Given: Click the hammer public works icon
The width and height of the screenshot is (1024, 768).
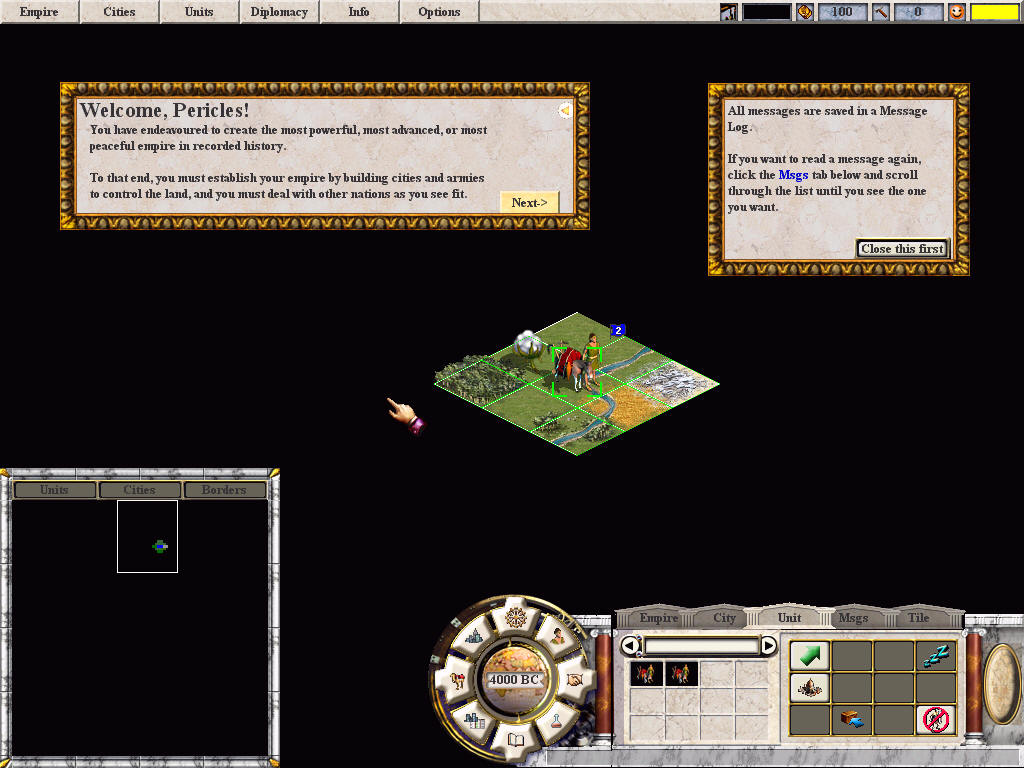Looking at the screenshot, I should click(881, 12).
